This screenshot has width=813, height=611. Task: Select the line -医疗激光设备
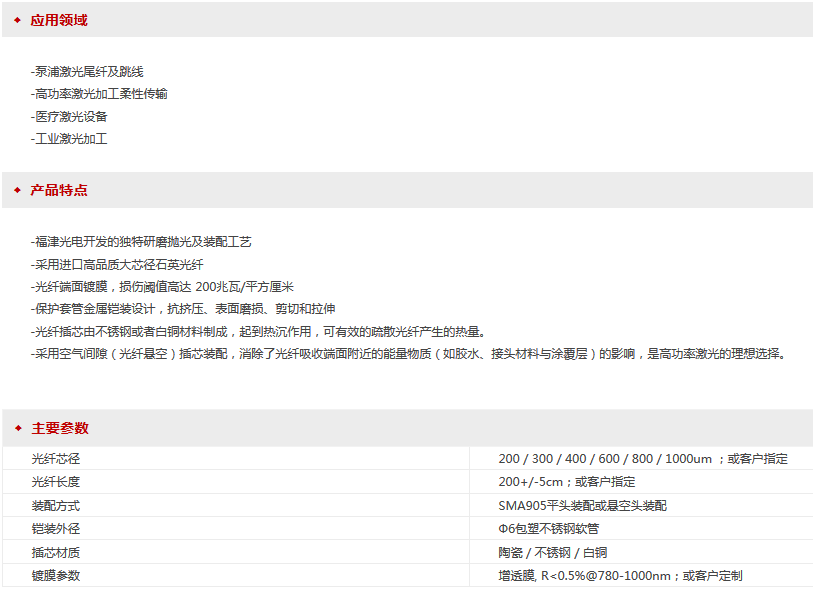[x=69, y=117]
